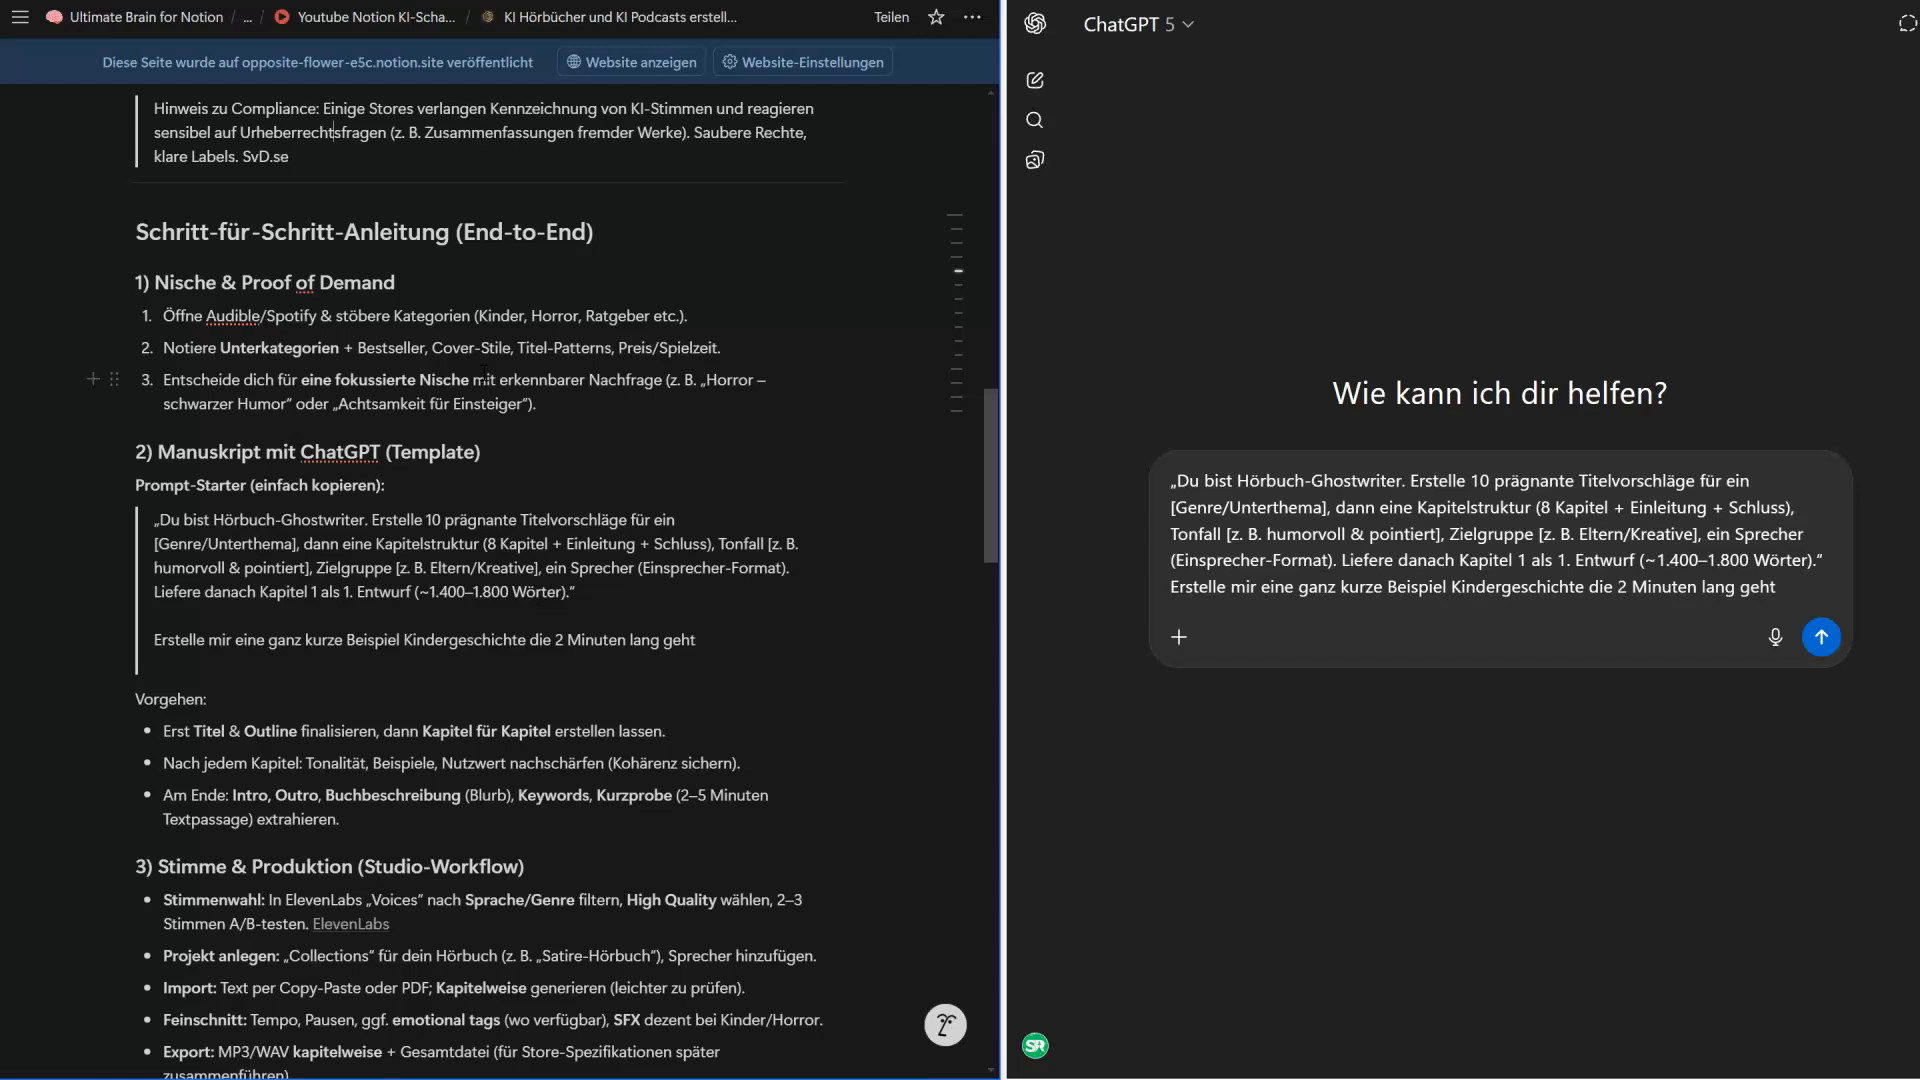Click the Wie kann ich dir helfen? heading

1499,393
